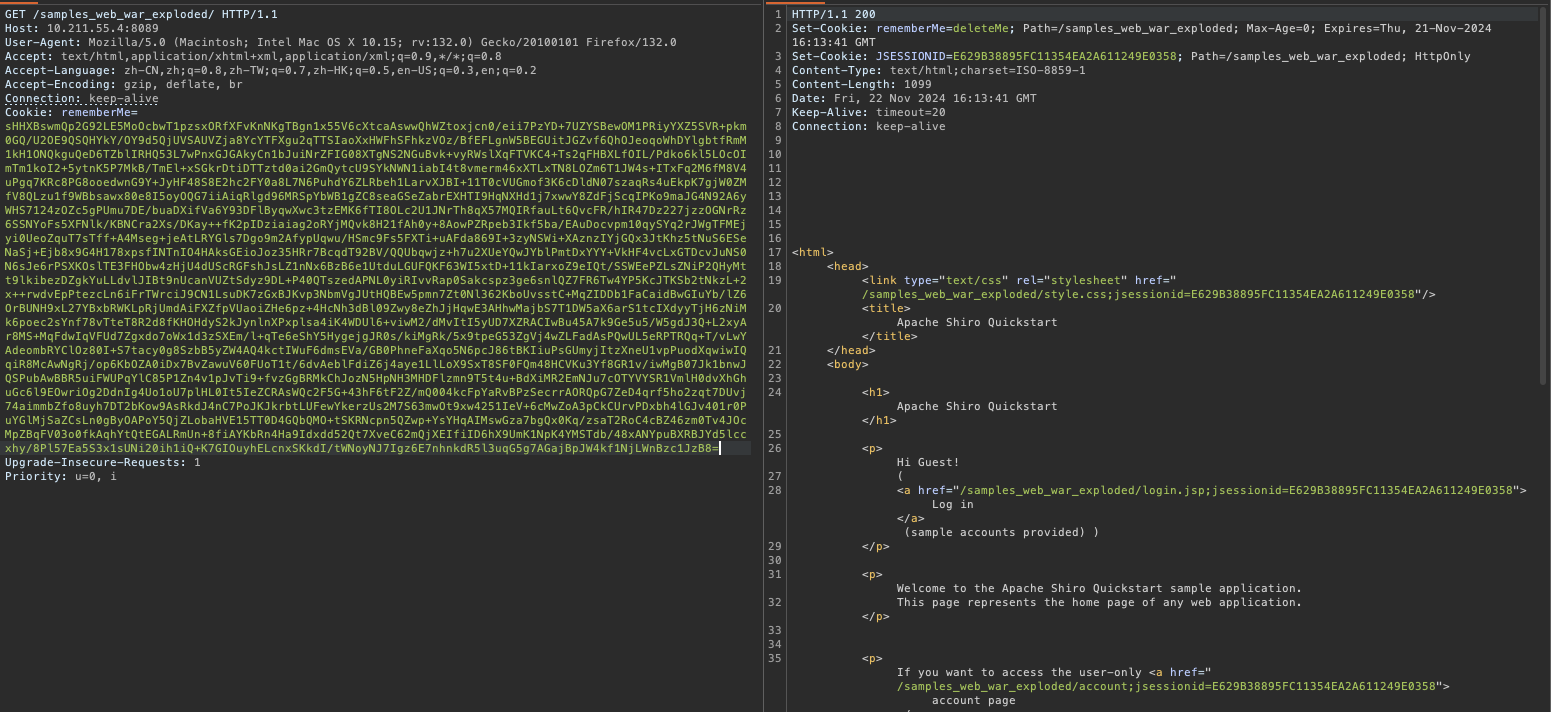Viewport: 1551px width, 712px height.
Task: Click Apache Shiro Quickstart inside the h1 tag
Action: point(977,406)
